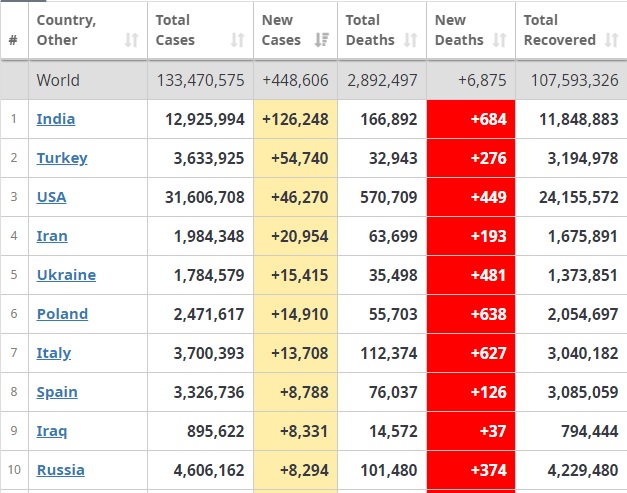627x493 pixels.
Task: Click the Spain link
Action: pyautogui.click(x=57, y=392)
